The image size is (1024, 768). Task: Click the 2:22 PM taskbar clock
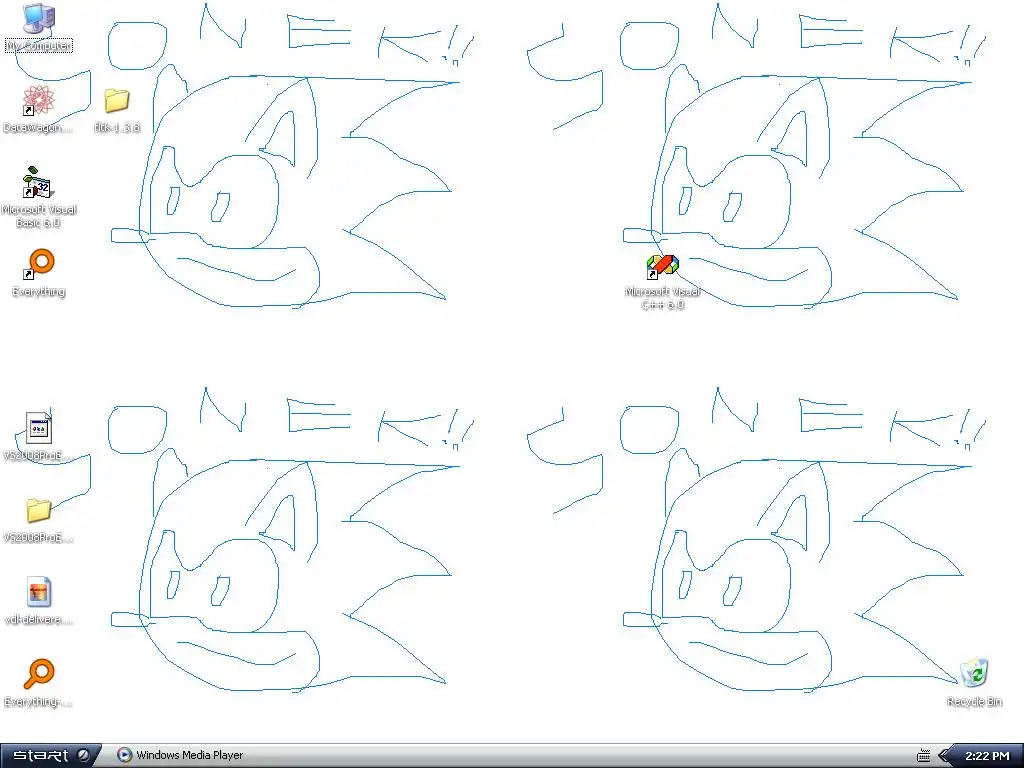click(x=987, y=756)
